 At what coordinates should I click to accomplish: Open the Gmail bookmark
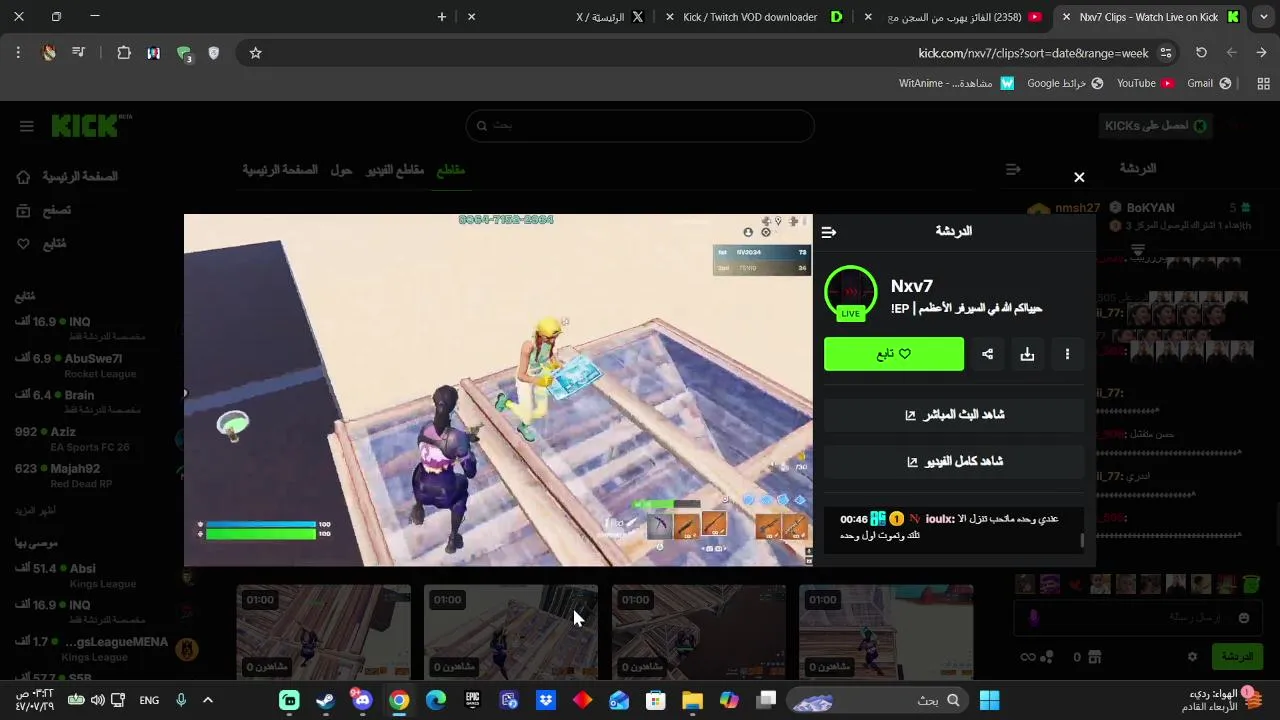(1209, 83)
